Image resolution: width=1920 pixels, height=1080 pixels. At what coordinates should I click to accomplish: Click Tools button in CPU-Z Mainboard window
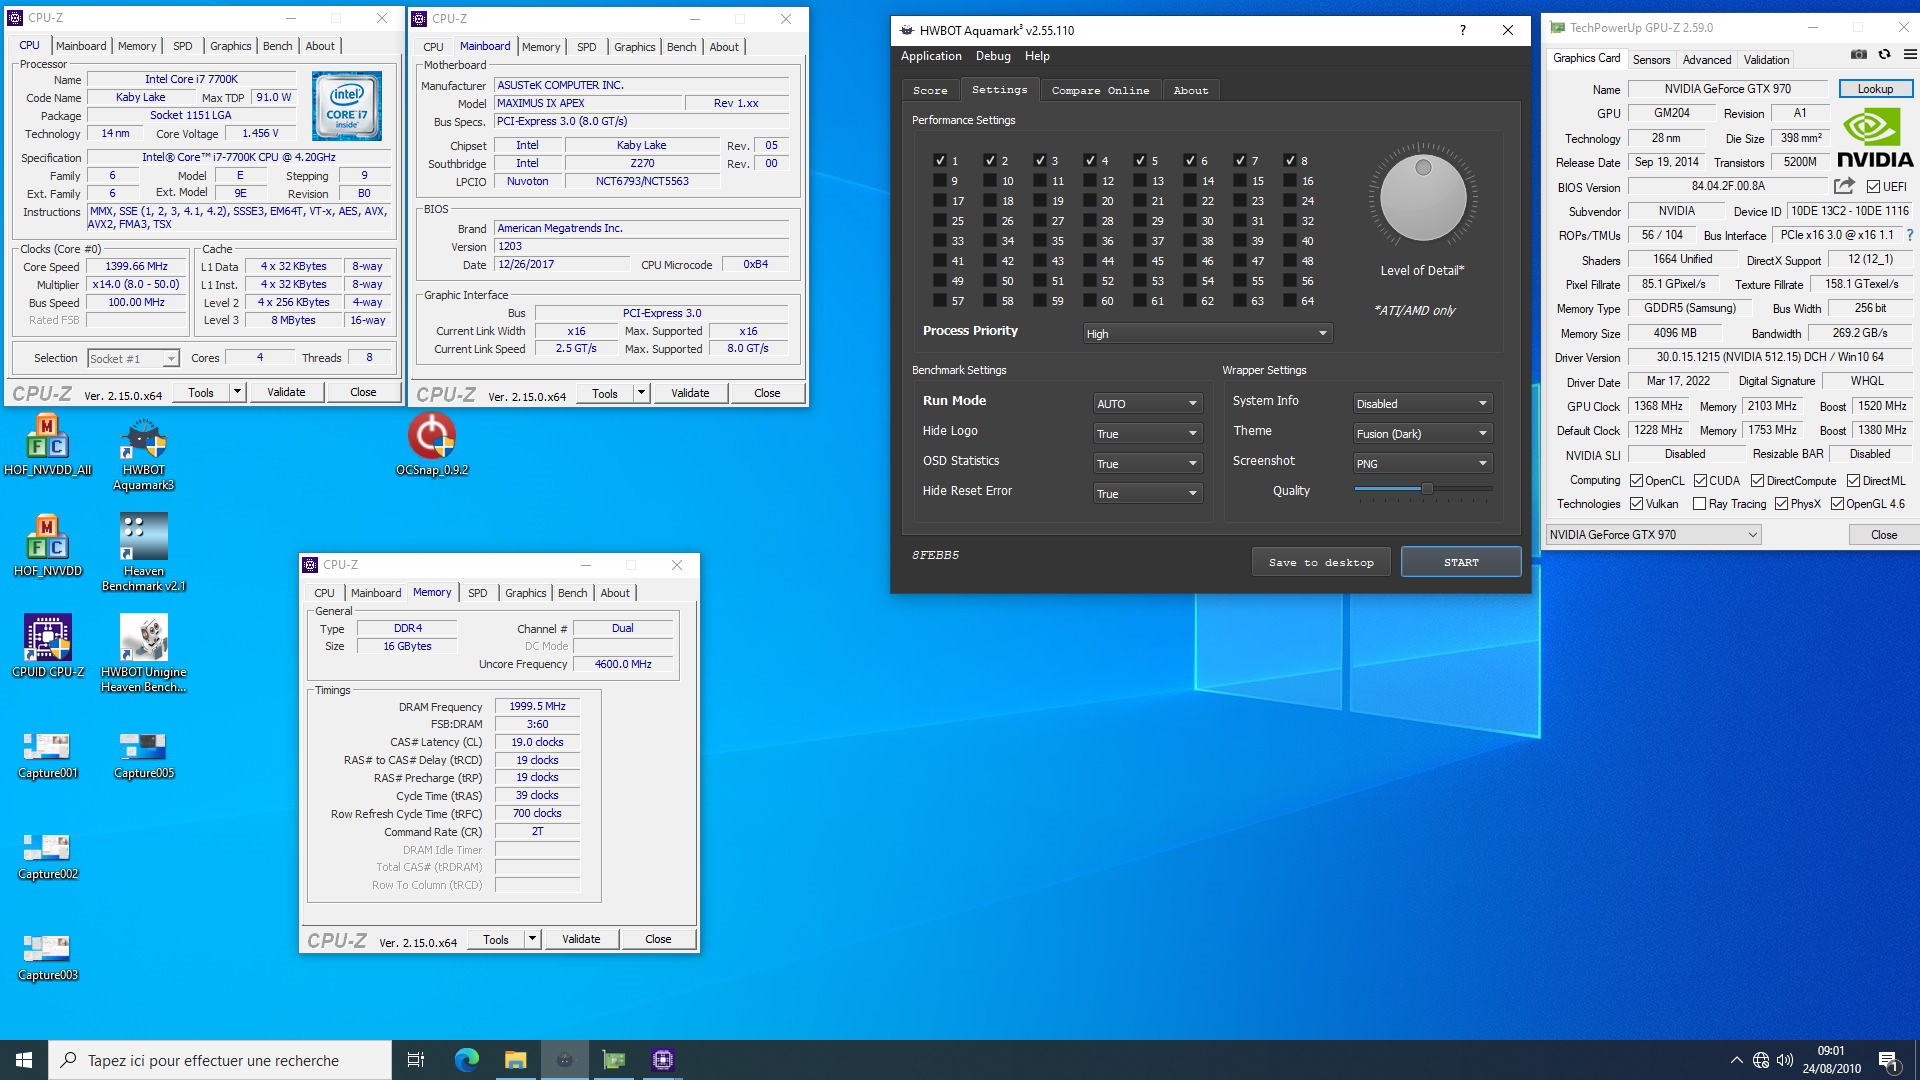pos(605,393)
